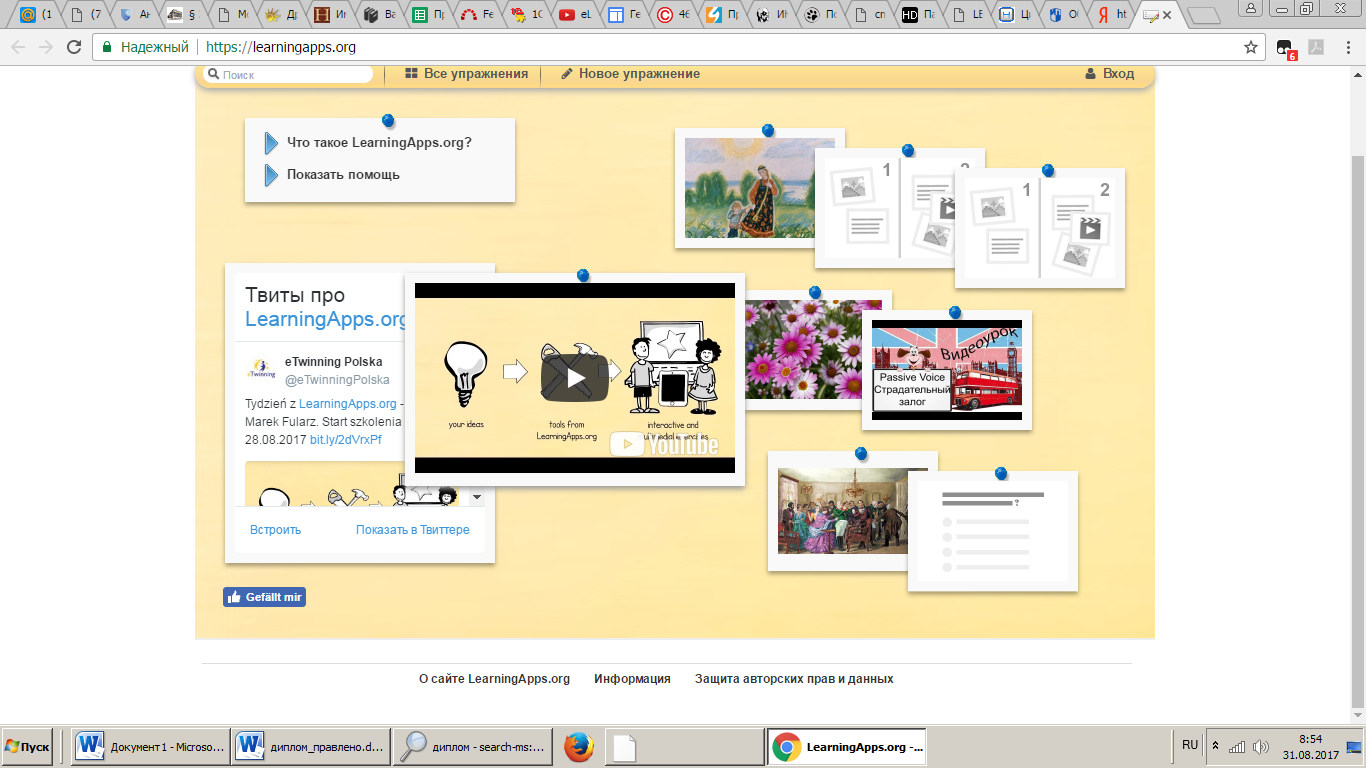Open the Информация footer link

coord(632,679)
